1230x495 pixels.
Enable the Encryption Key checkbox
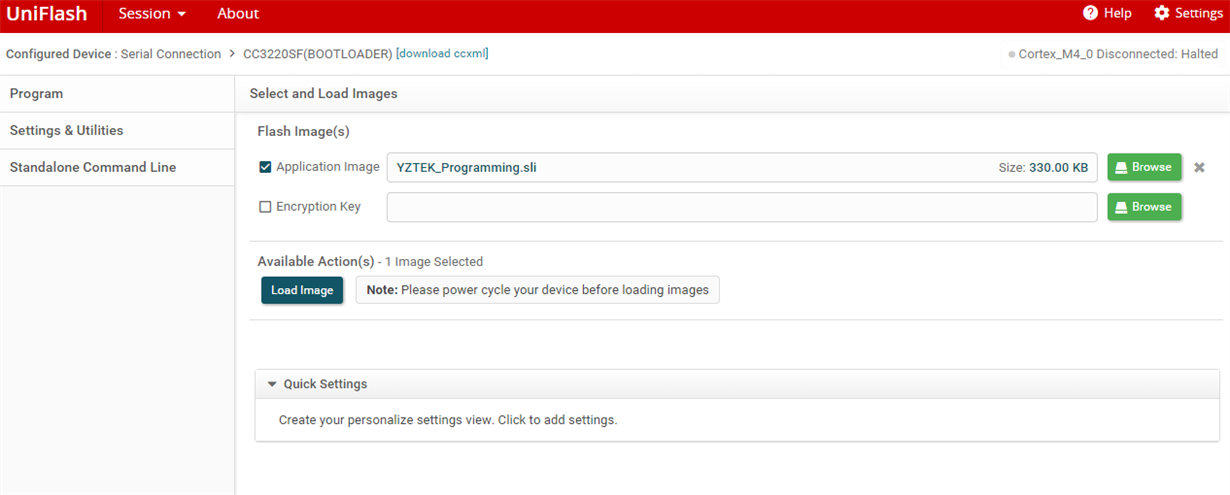tap(265, 207)
